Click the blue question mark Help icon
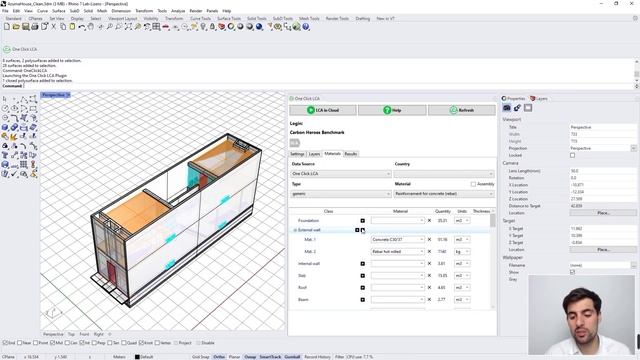The image size is (640, 360). (306, 27)
